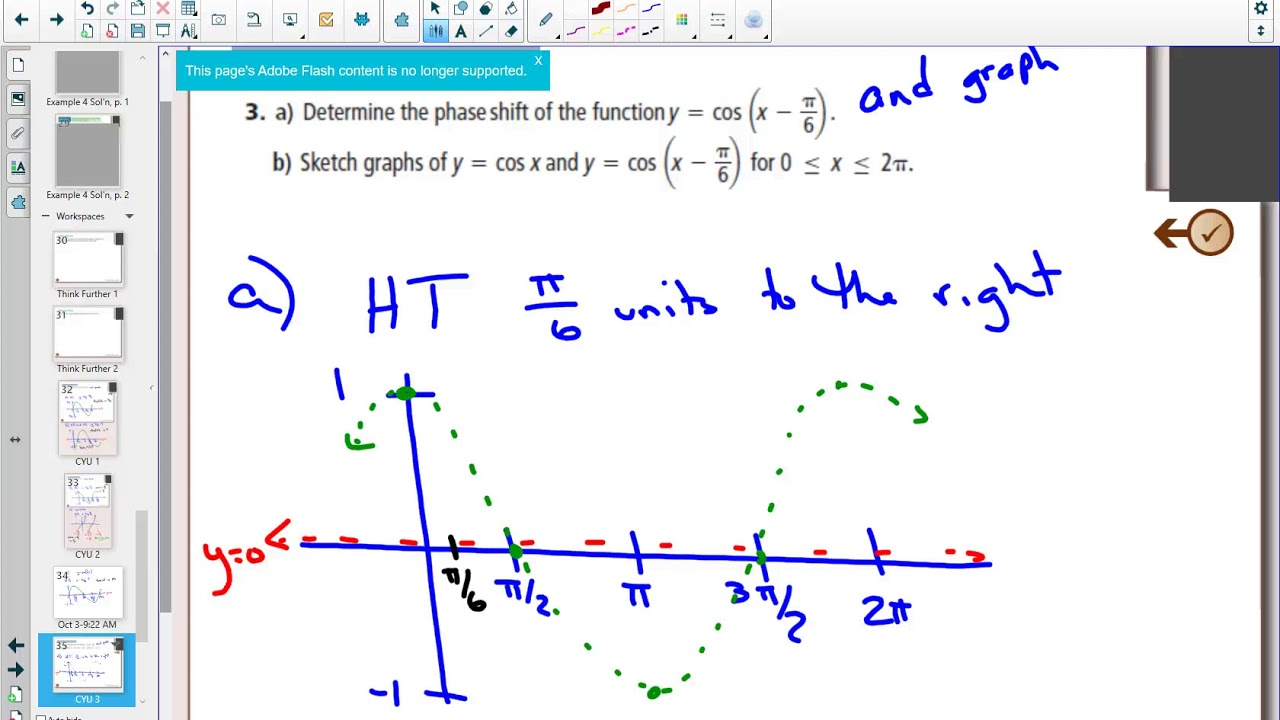Image resolution: width=1280 pixels, height=720 pixels.
Task: Pick the blue pen style
Action: click(651, 9)
